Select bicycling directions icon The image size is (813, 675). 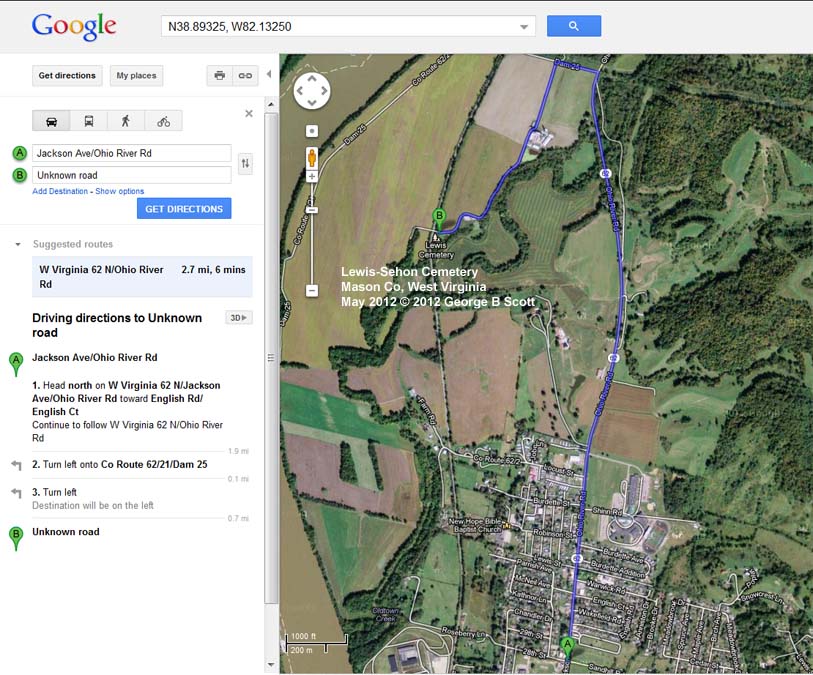[x=163, y=121]
